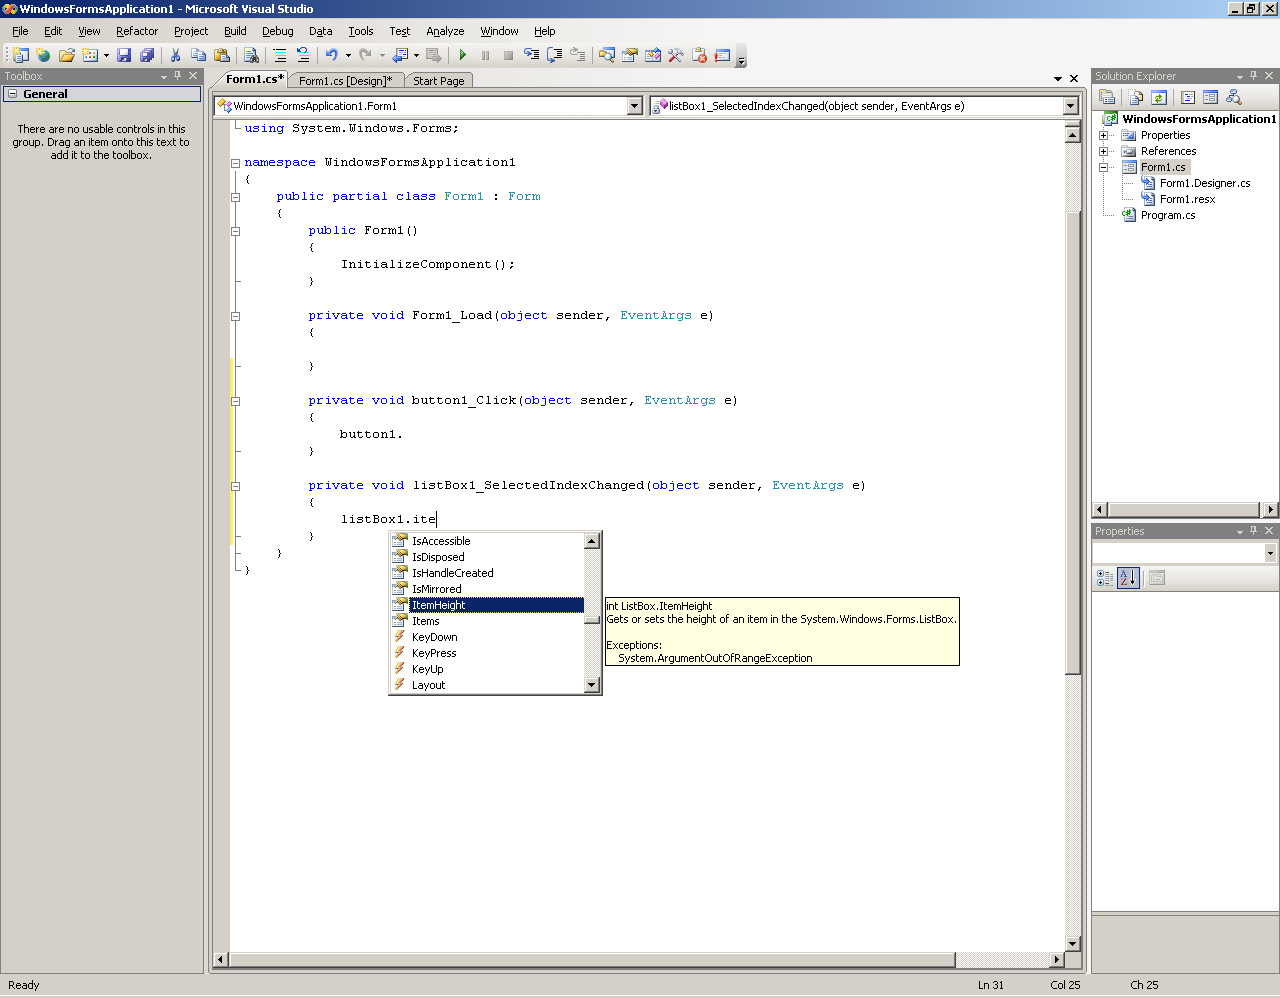Click Solution Explorer horizontal scroll right arrow
The width and height of the screenshot is (1280, 998).
point(1270,509)
